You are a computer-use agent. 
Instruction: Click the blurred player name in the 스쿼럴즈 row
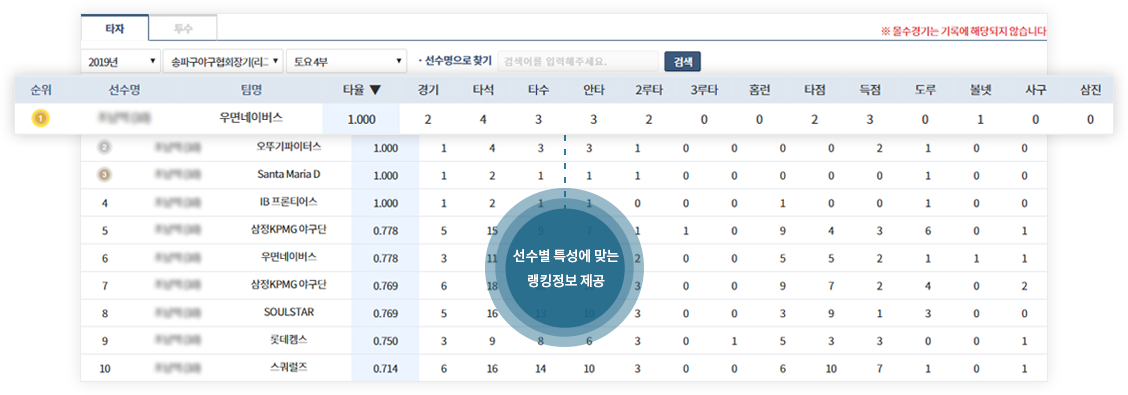(x=177, y=368)
